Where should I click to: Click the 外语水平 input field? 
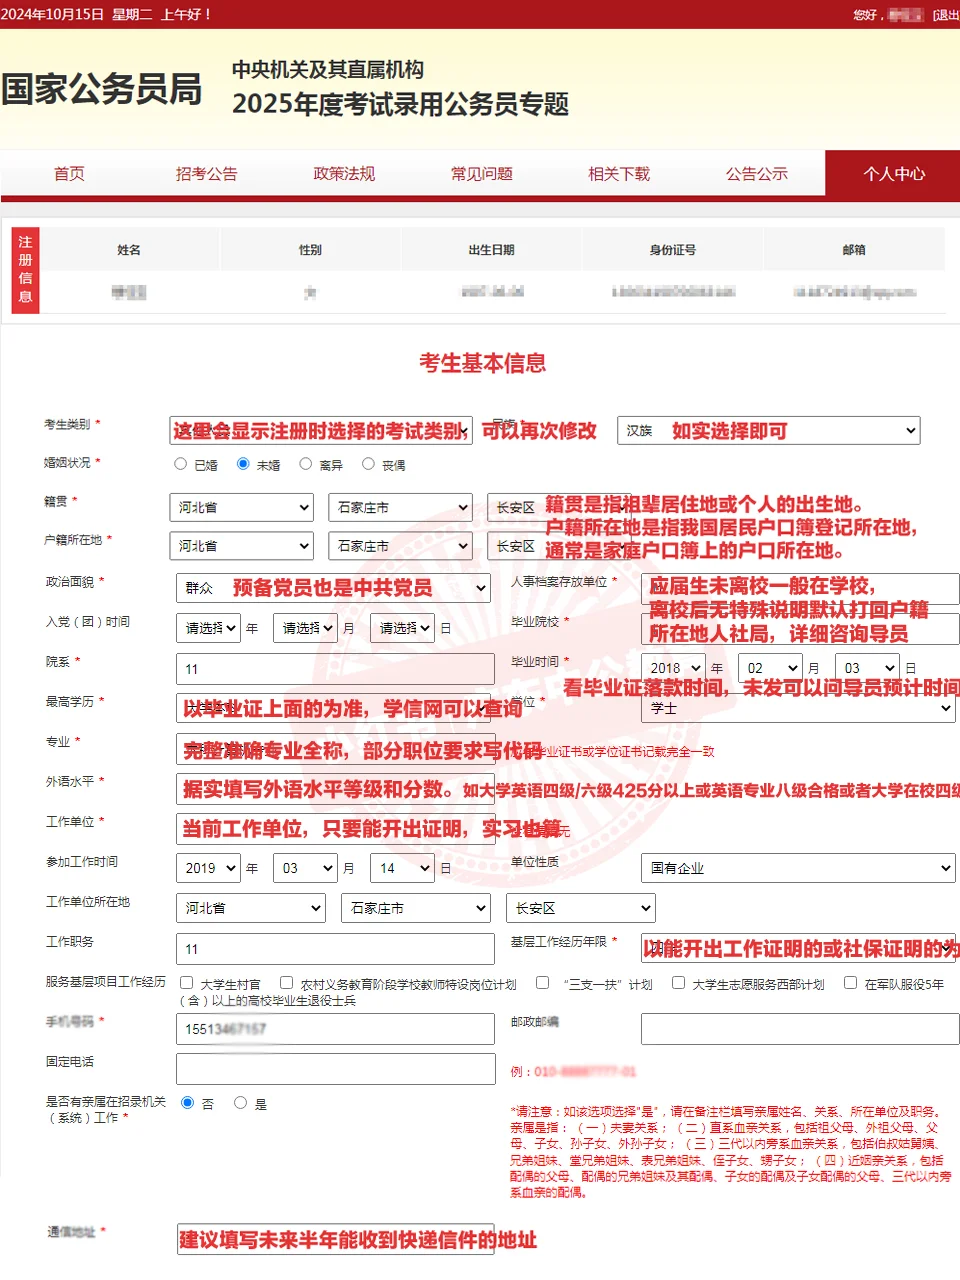[x=335, y=789]
